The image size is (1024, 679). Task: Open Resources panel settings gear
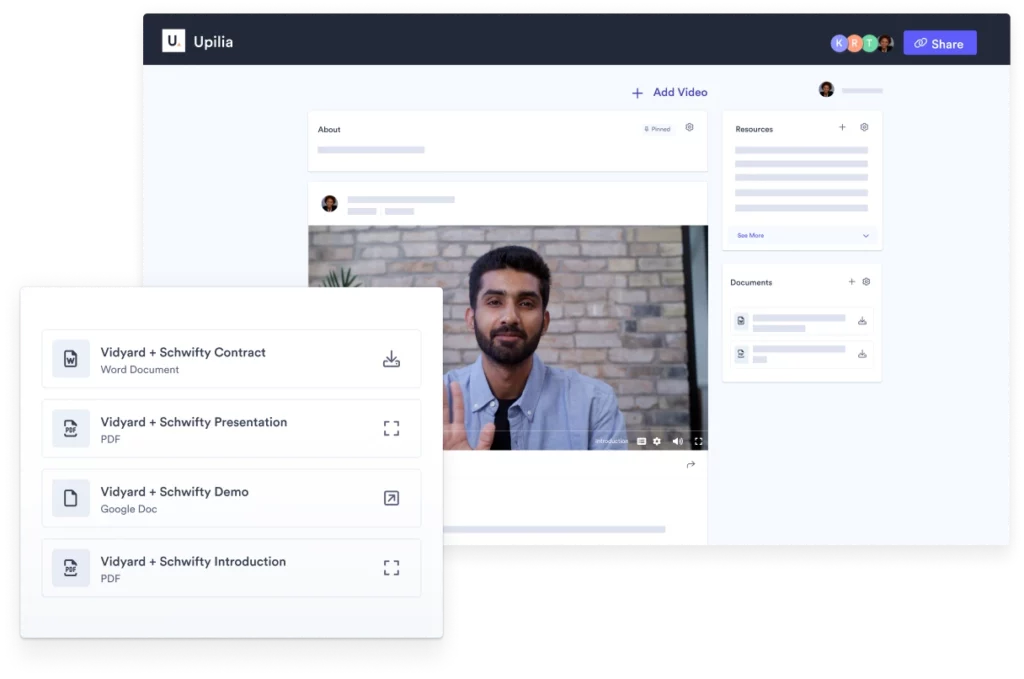click(864, 128)
